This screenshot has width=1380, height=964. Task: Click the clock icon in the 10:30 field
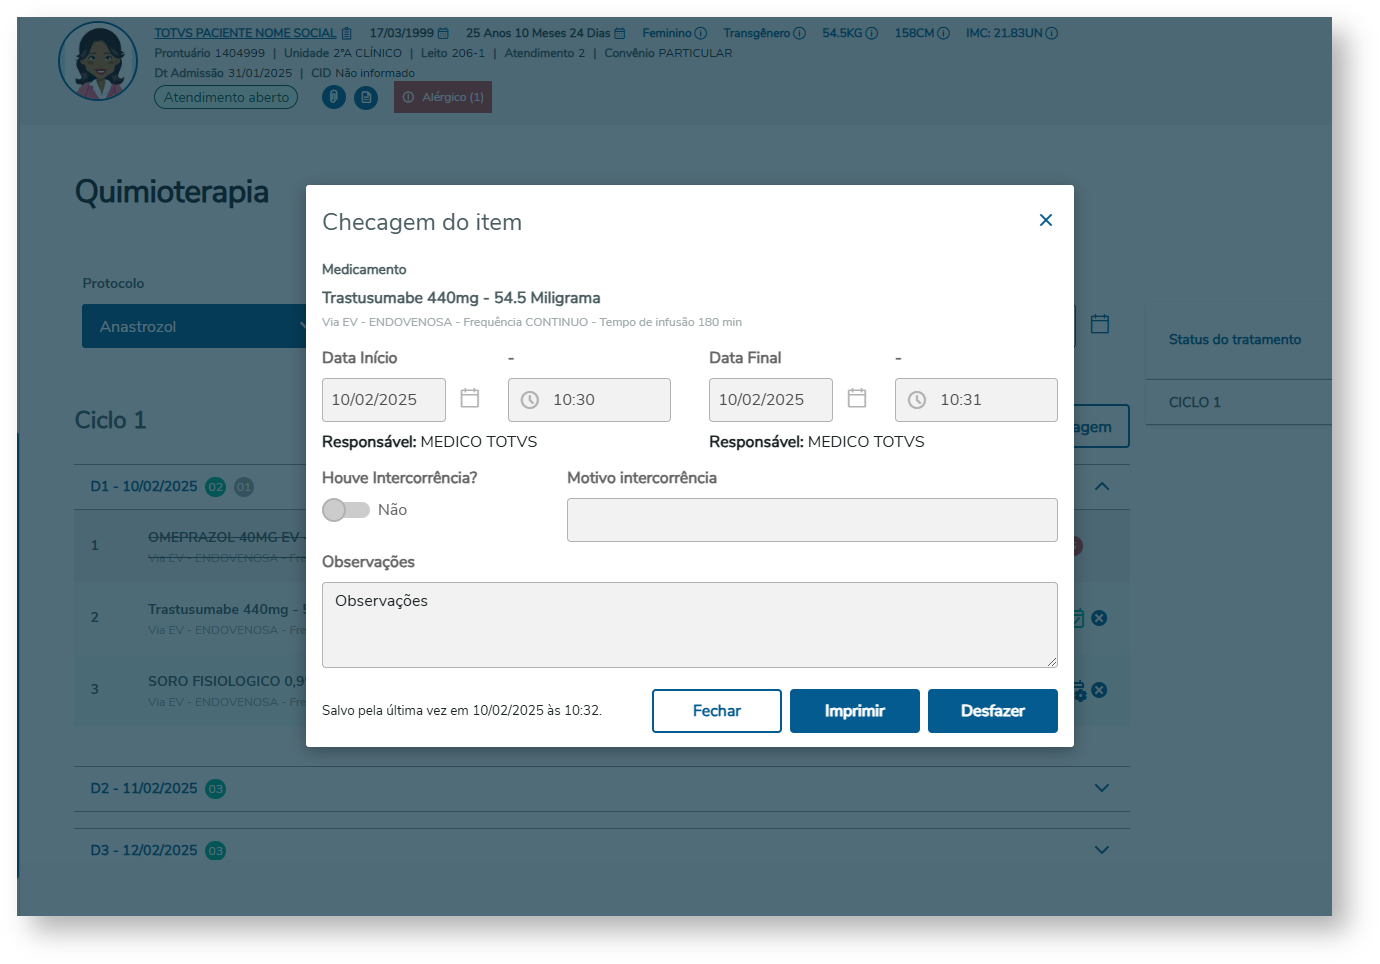(x=530, y=400)
